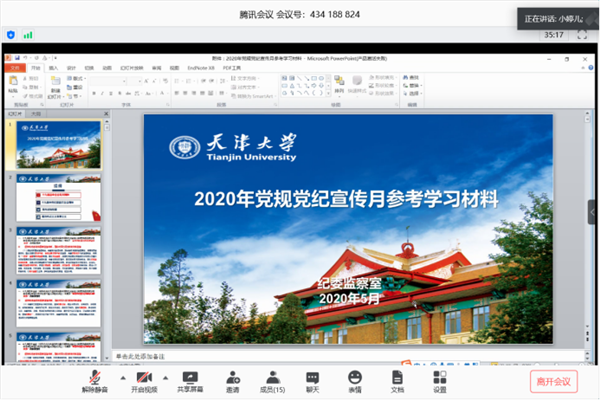Screen dimensions: 600x400
Task: Click the blue security shield icon
Action: pyautogui.click(x=11, y=35)
